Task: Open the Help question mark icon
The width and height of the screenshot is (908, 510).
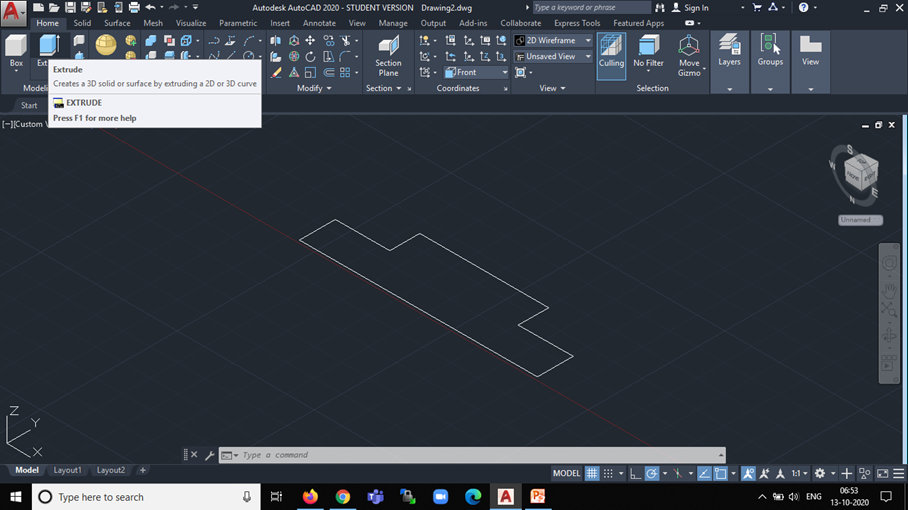Action: pyautogui.click(x=803, y=8)
